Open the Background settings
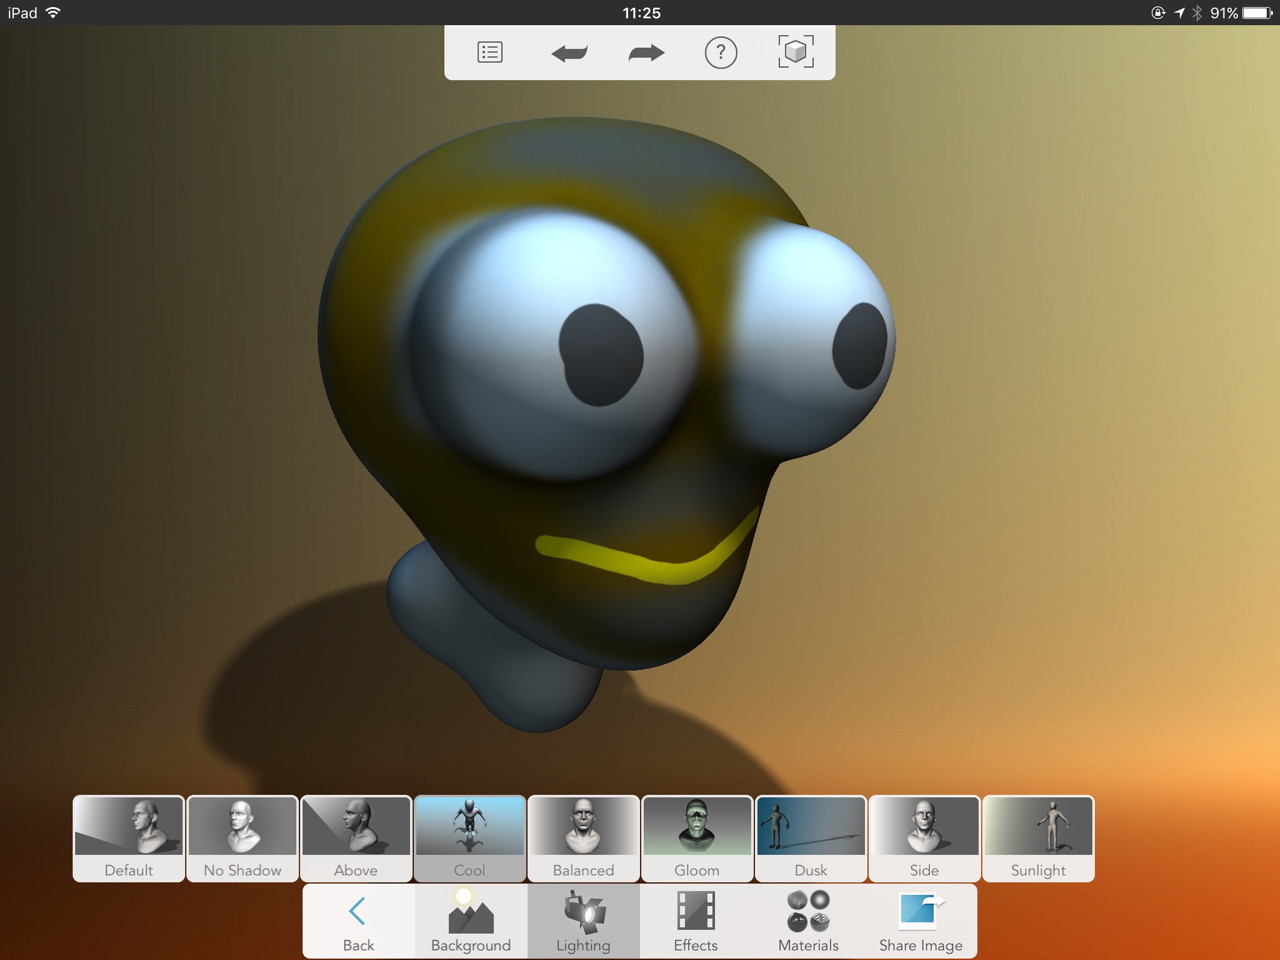The width and height of the screenshot is (1280, 960). pos(471,921)
